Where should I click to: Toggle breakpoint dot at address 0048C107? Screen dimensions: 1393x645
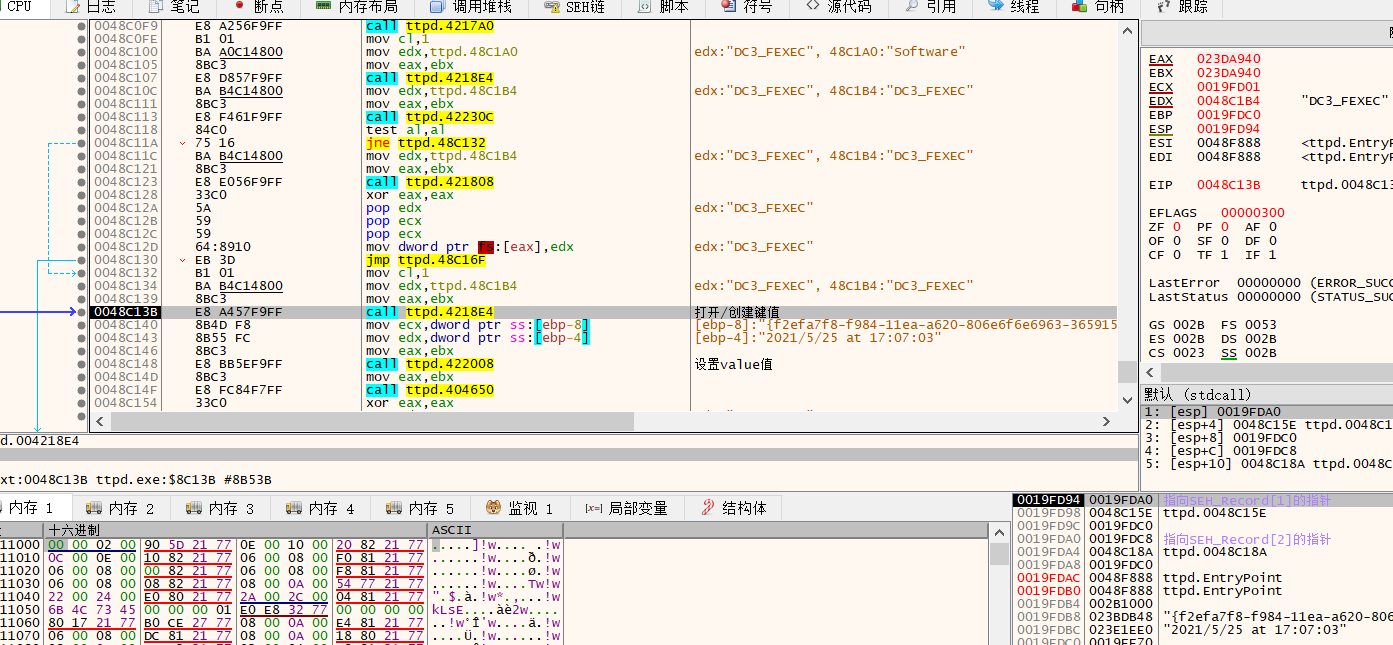click(82, 78)
